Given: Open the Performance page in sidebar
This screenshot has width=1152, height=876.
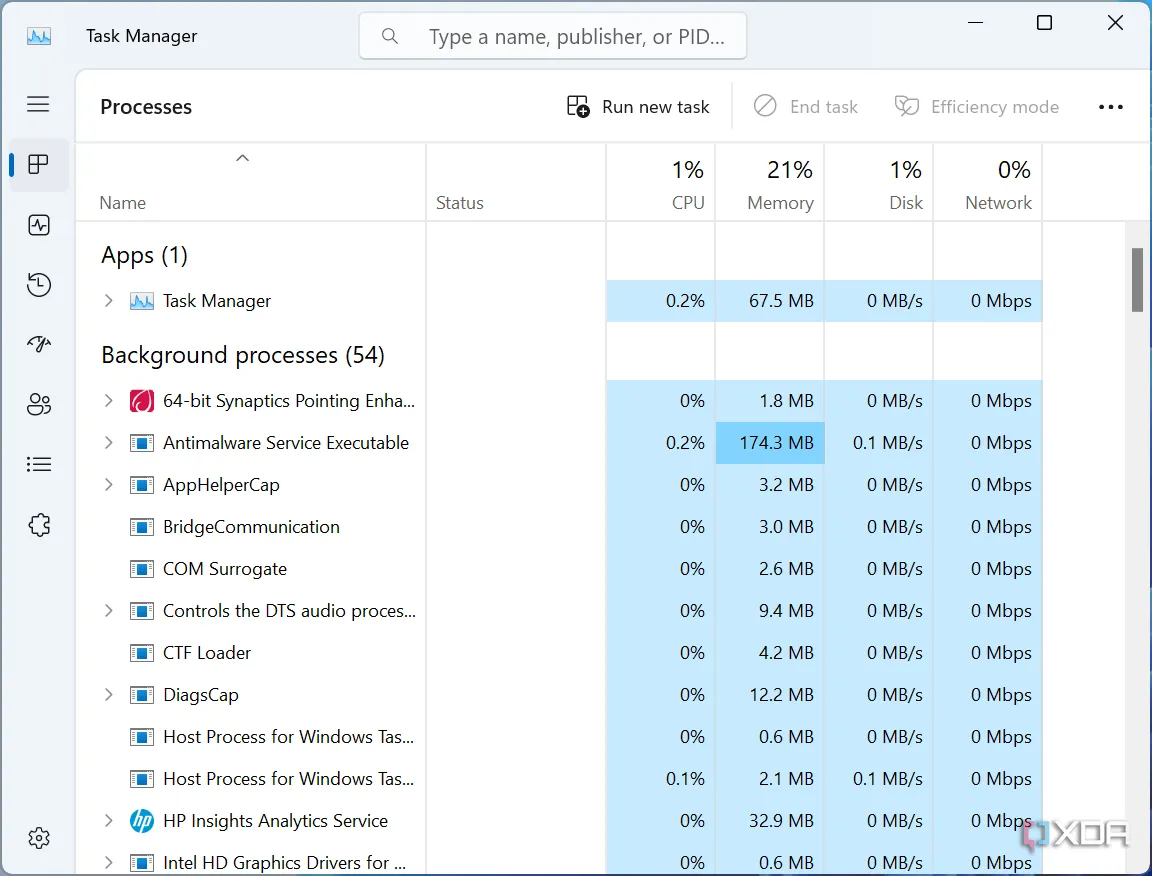Looking at the screenshot, I should [x=39, y=225].
